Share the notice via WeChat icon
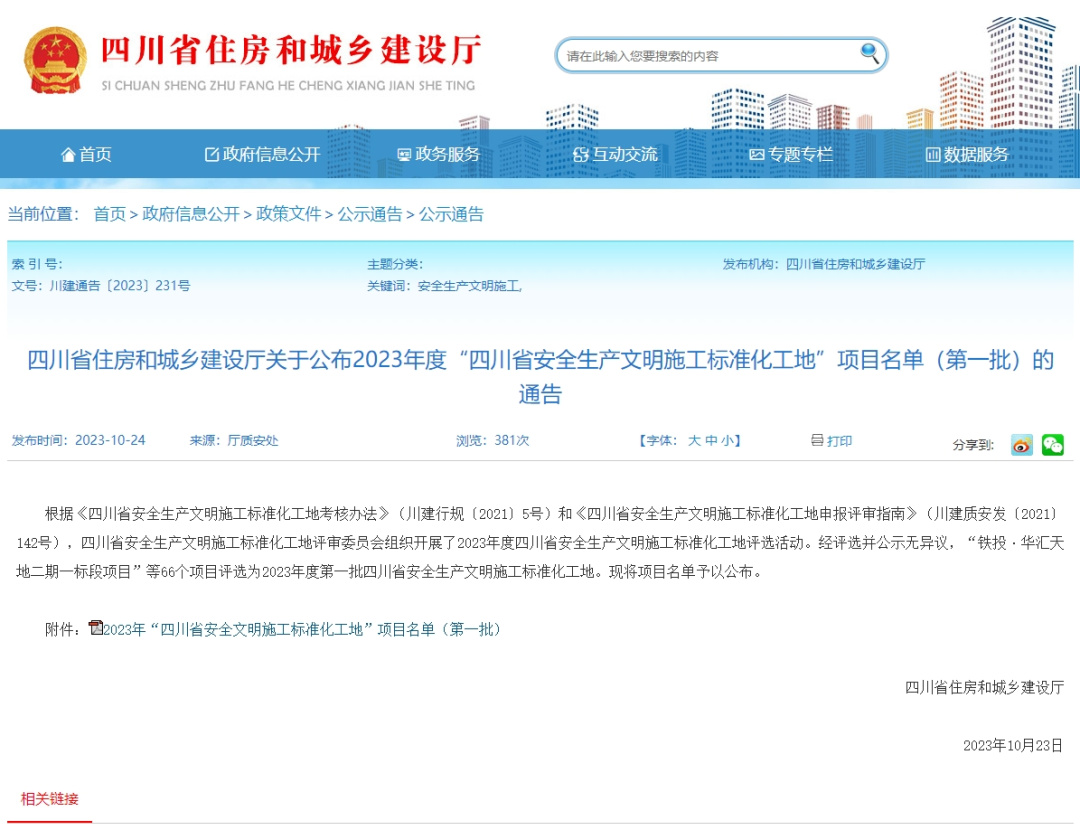1080x830 pixels. pyautogui.click(x=1052, y=445)
